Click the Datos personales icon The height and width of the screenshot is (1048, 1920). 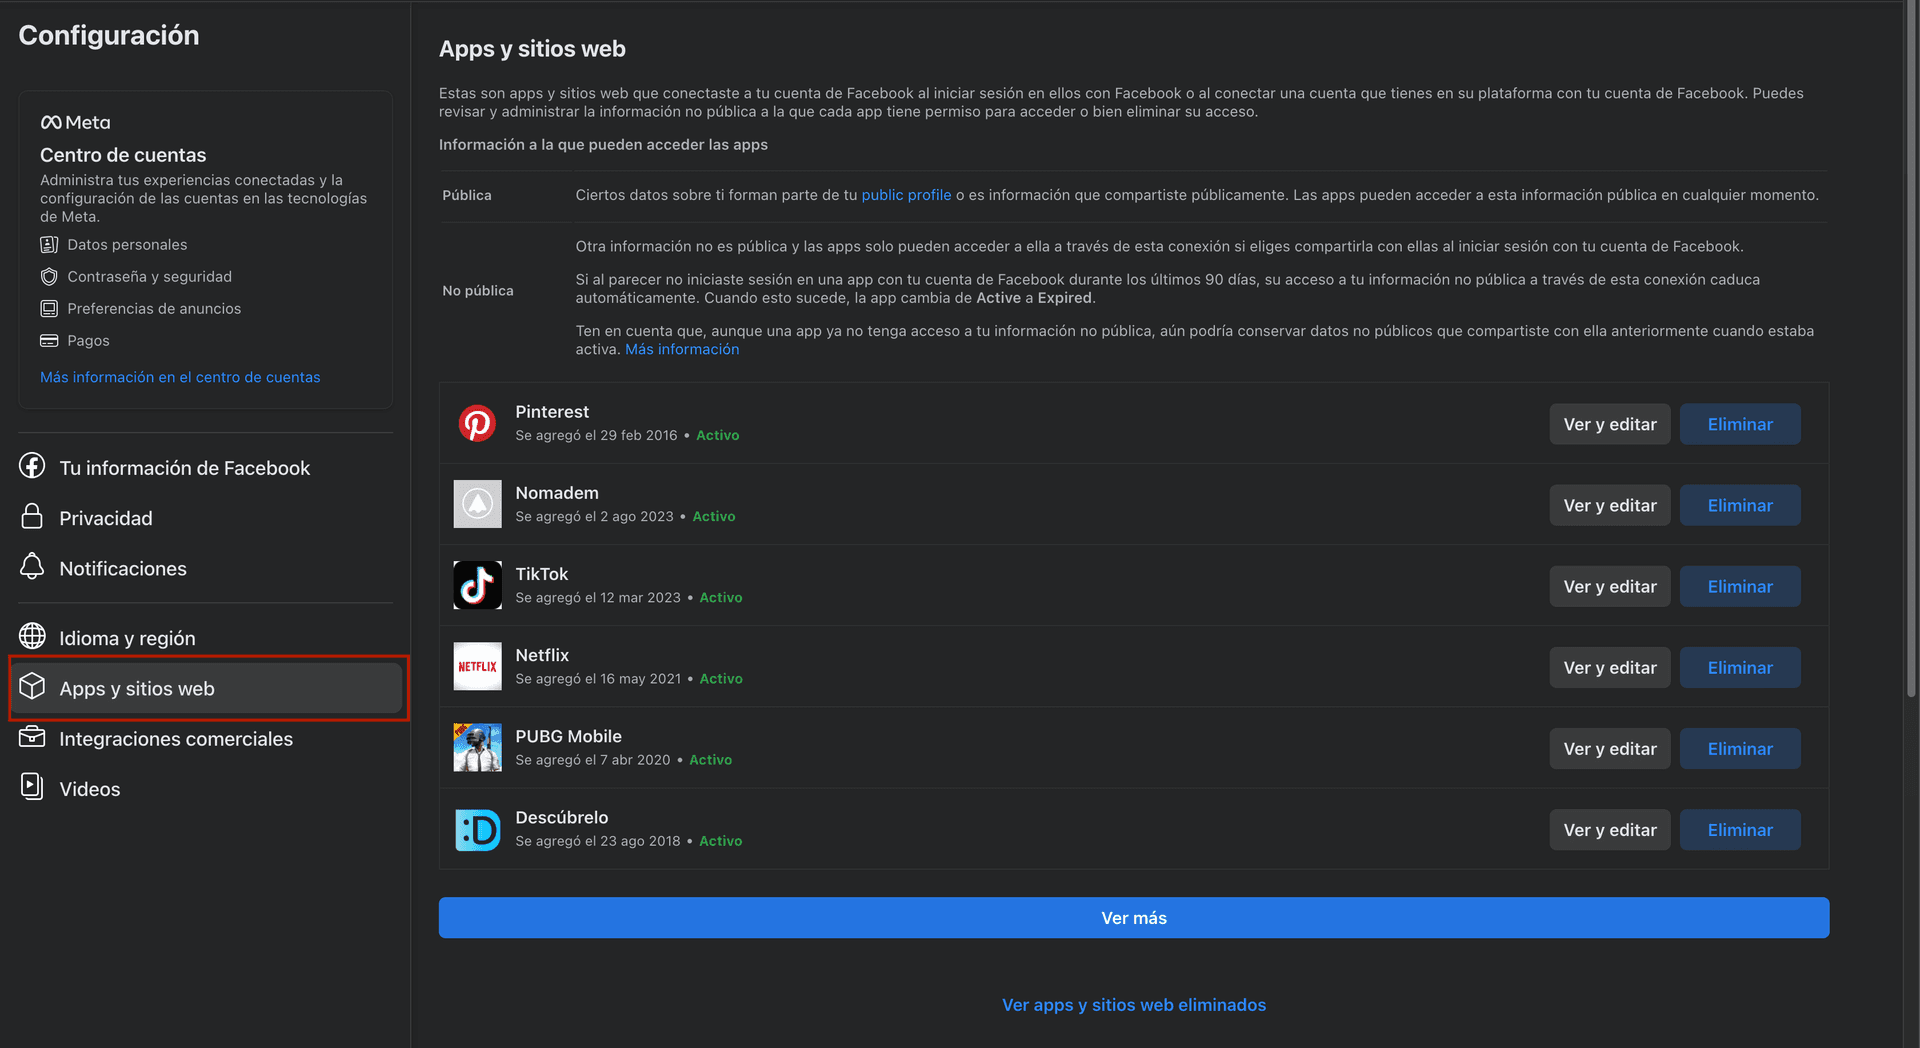coord(49,245)
